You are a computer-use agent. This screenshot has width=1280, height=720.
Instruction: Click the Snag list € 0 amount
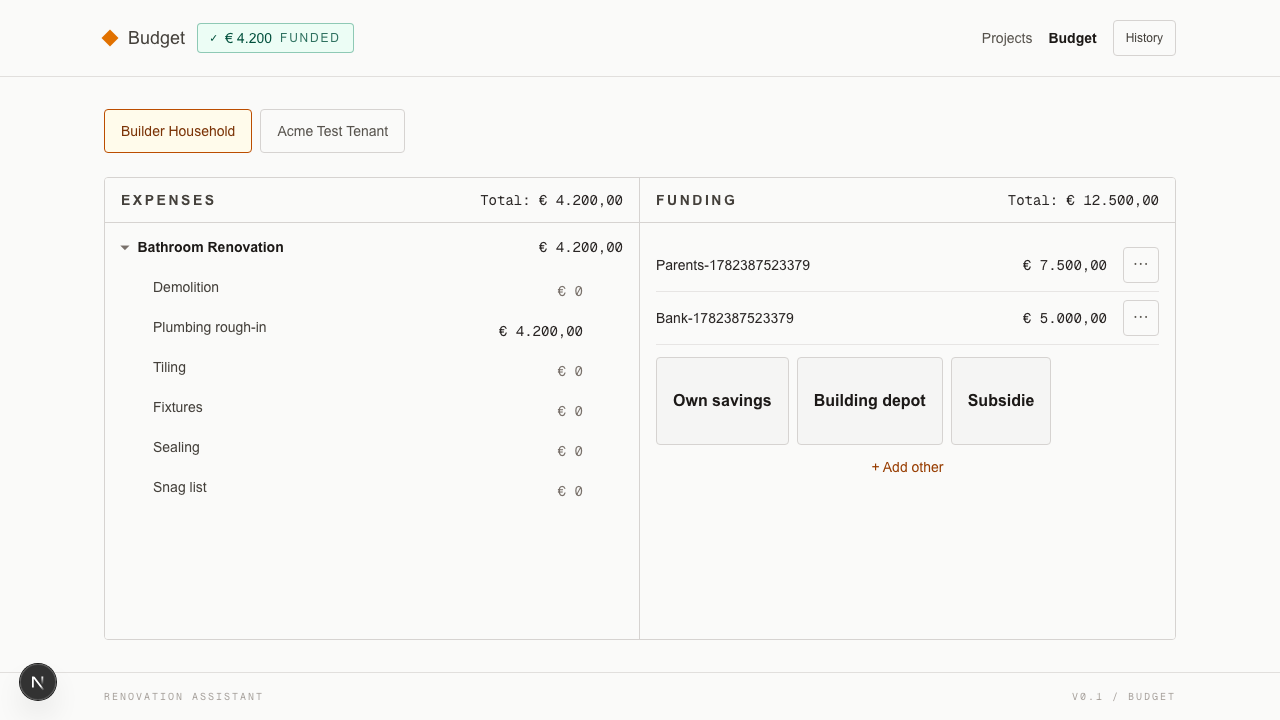pyautogui.click(x=570, y=491)
